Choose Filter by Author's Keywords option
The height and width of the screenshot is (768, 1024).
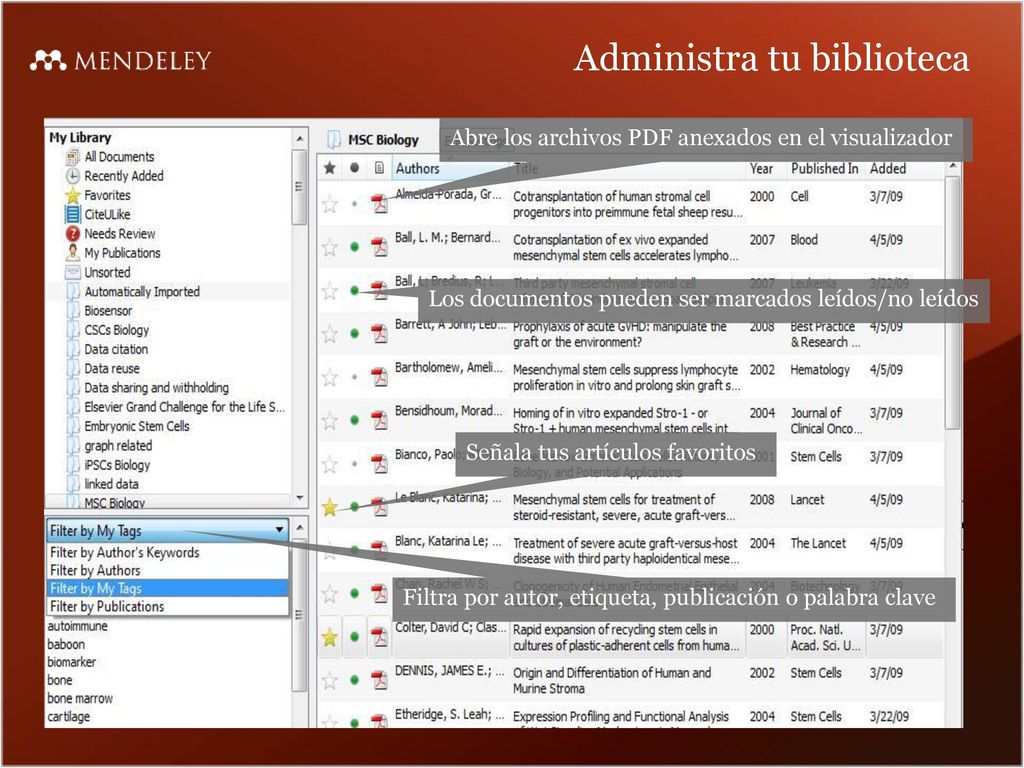pos(168,552)
